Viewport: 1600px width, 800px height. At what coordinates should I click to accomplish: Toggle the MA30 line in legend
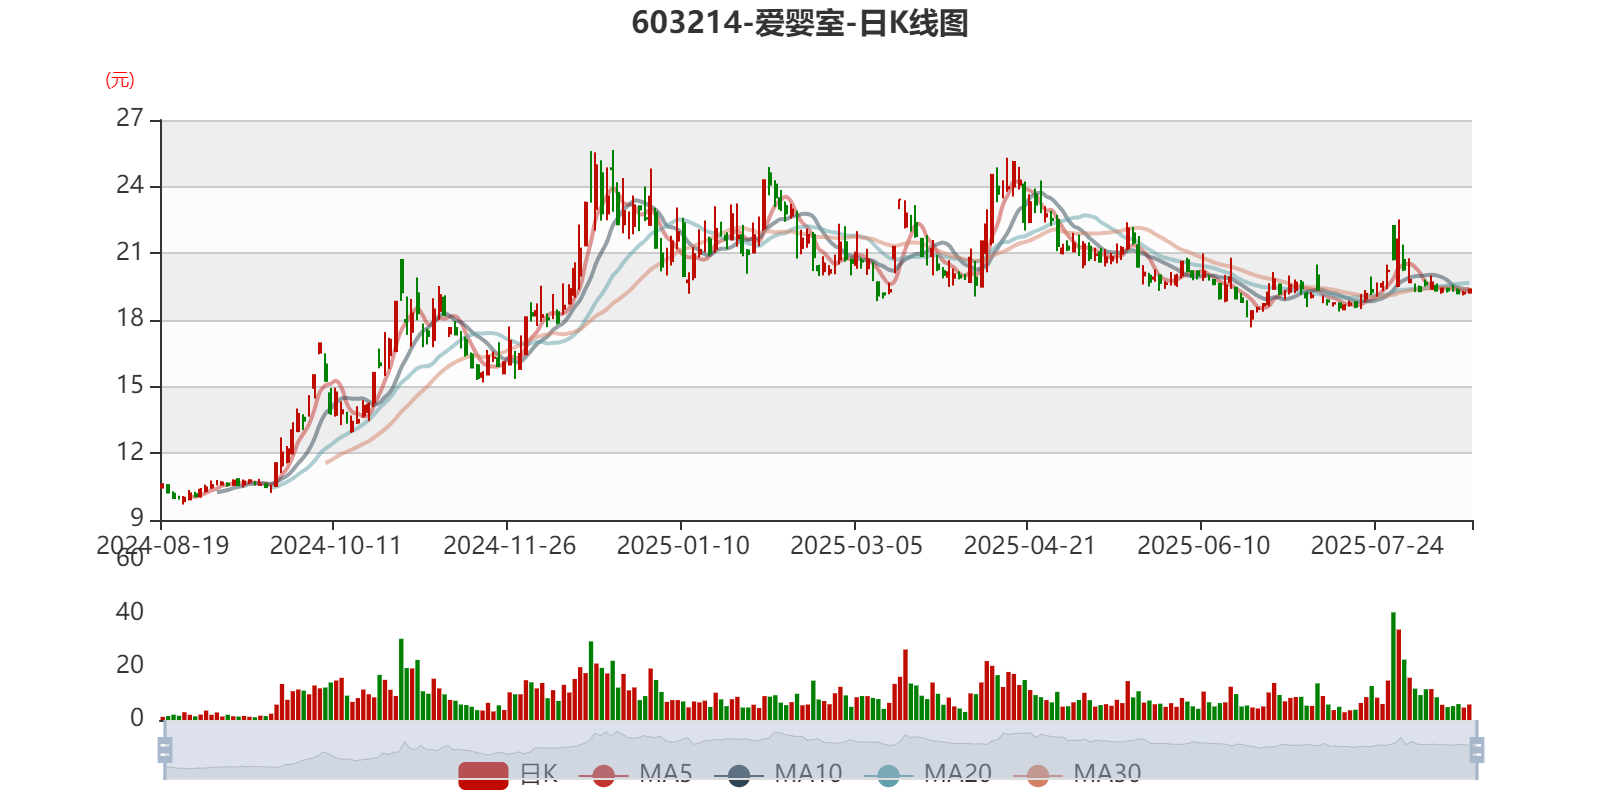click(1077, 774)
